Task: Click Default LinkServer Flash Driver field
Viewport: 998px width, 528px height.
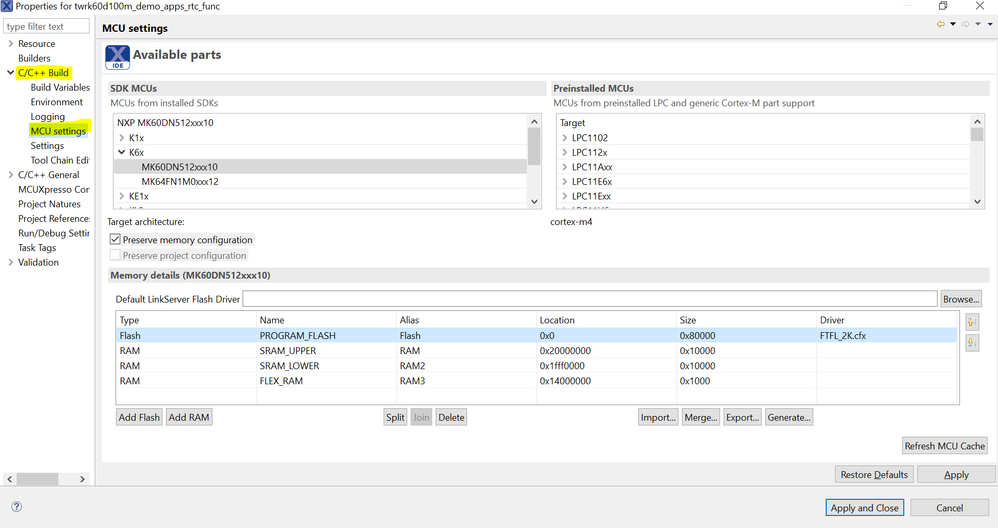Action: [x=590, y=299]
